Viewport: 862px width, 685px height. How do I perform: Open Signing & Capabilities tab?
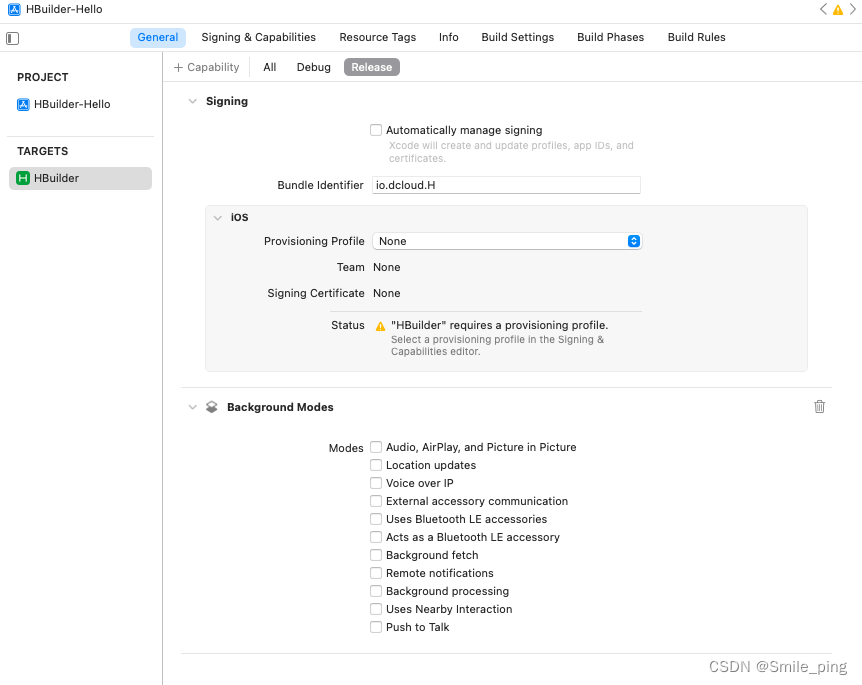(258, 37)
